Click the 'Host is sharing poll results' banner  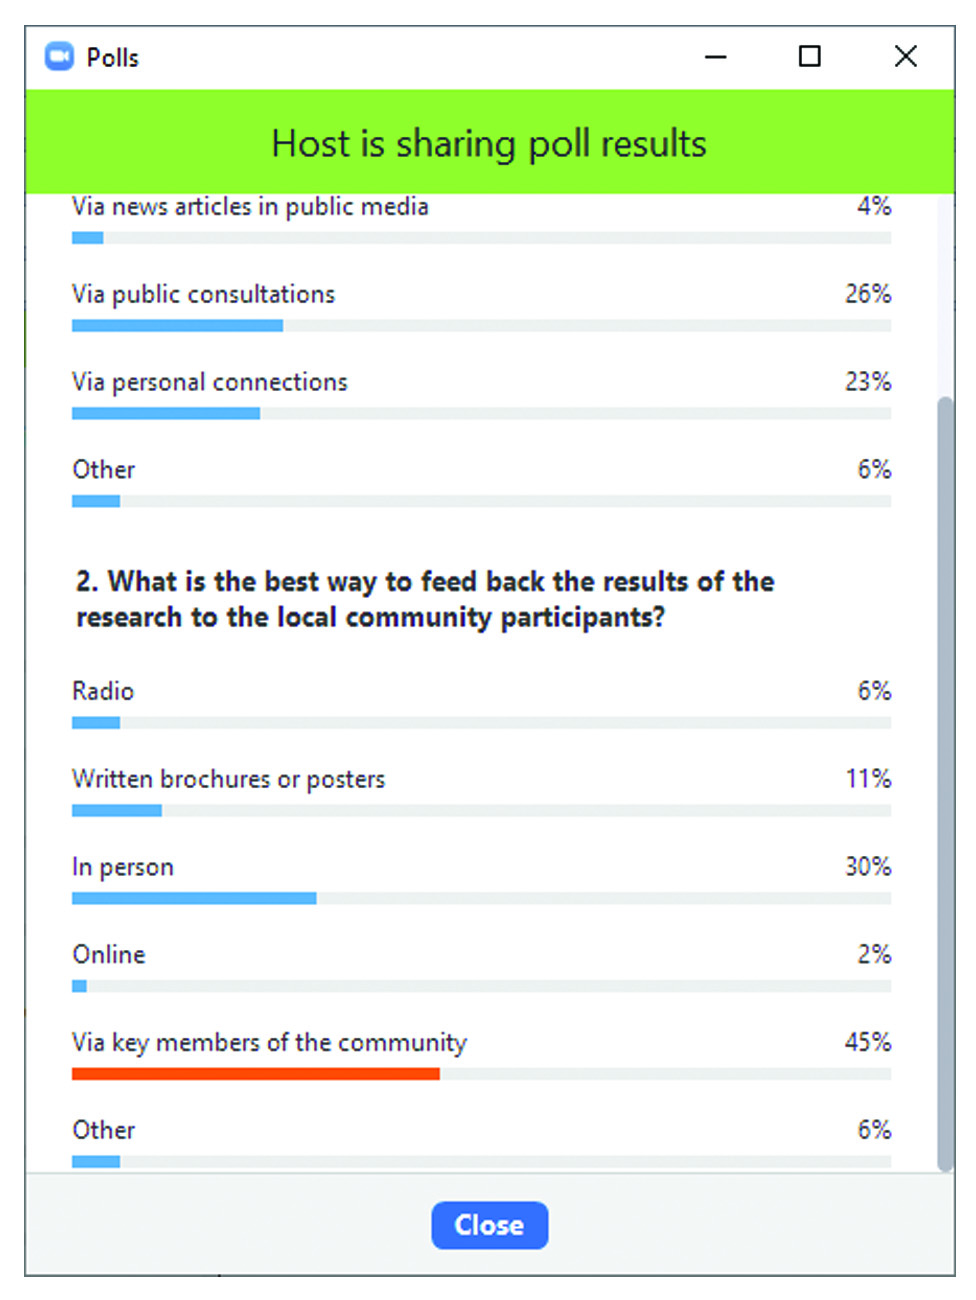489,143
